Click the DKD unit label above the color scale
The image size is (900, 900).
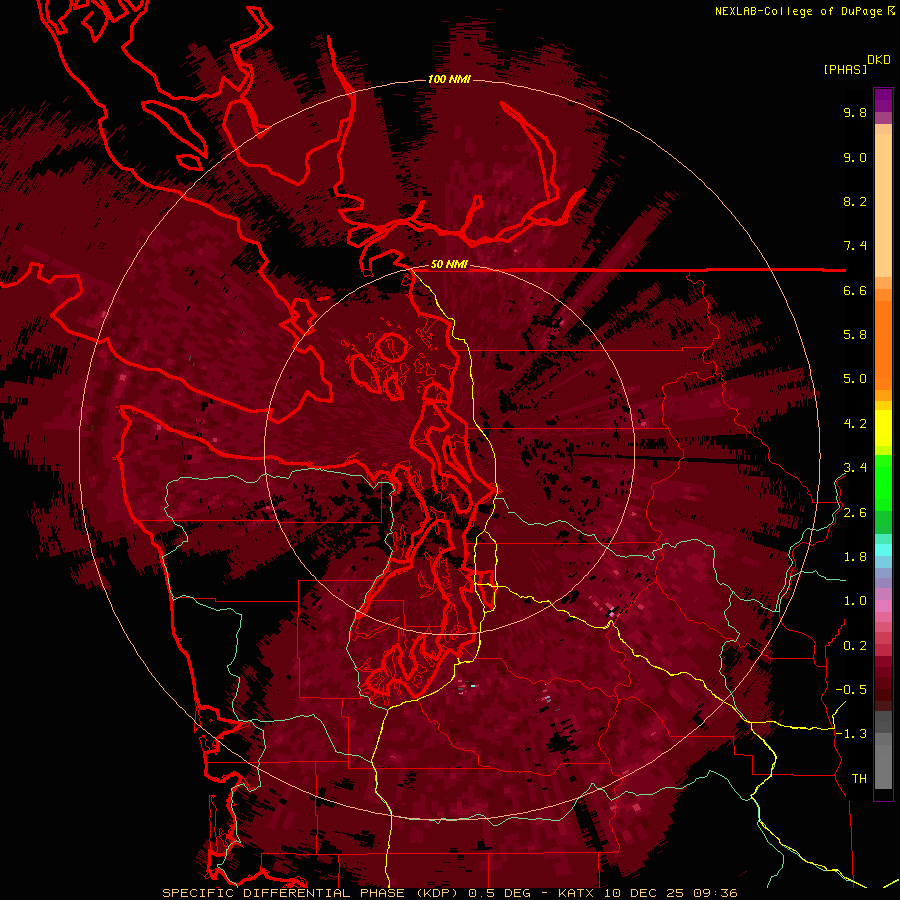(879, 60)
